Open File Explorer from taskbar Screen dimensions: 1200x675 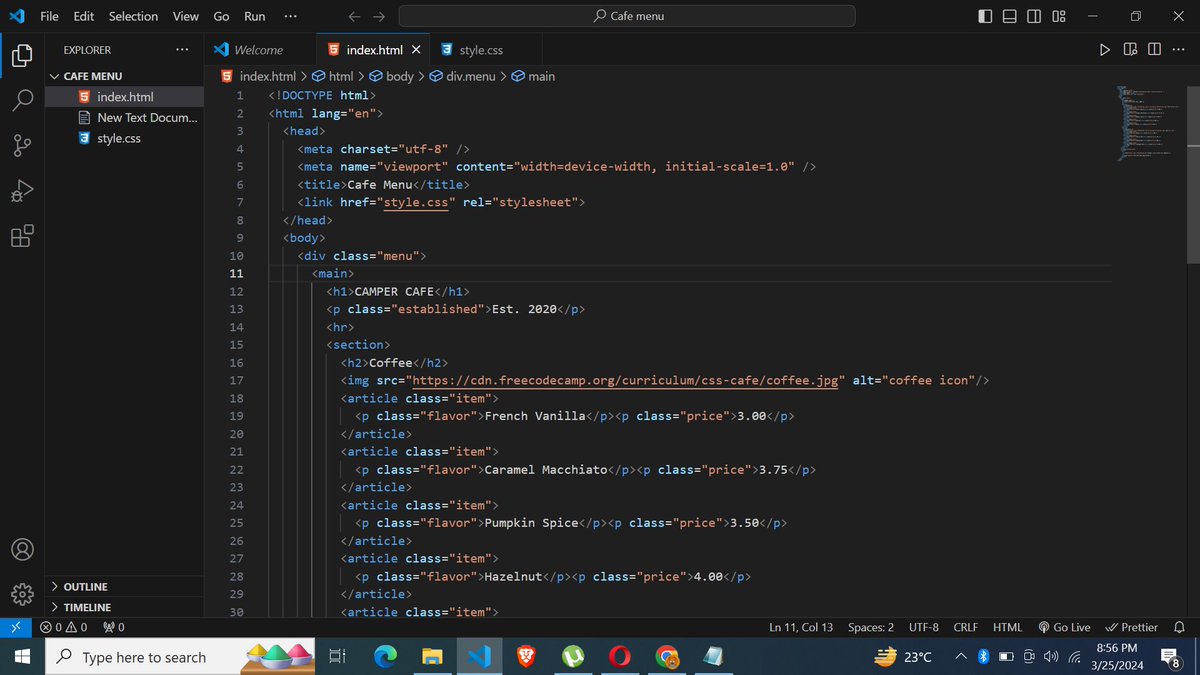pyautogui.click(x=432, y=657)
